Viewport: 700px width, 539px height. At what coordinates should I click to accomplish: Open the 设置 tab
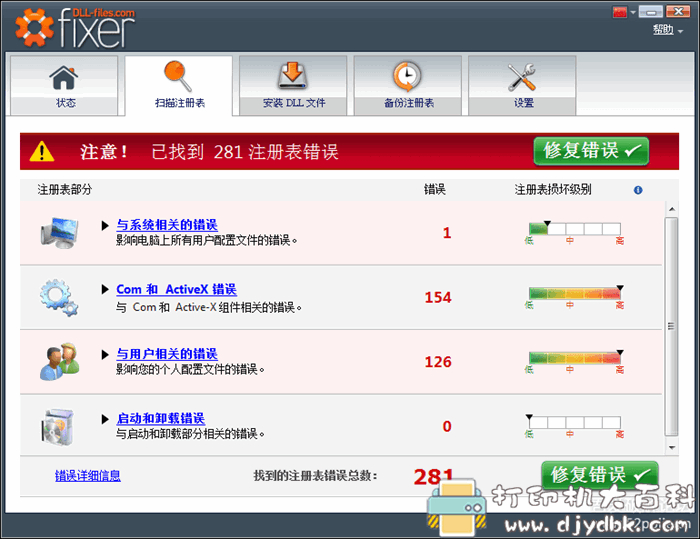click(x=522, y=85)
